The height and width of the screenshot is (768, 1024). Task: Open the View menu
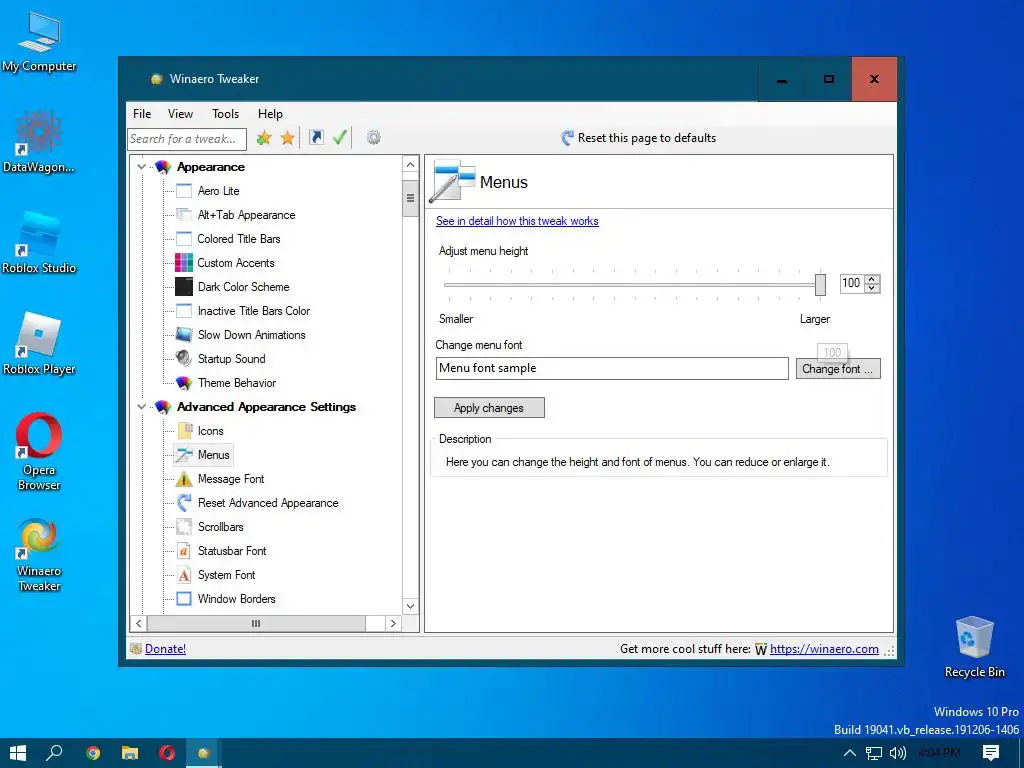(x=180, y=114)
